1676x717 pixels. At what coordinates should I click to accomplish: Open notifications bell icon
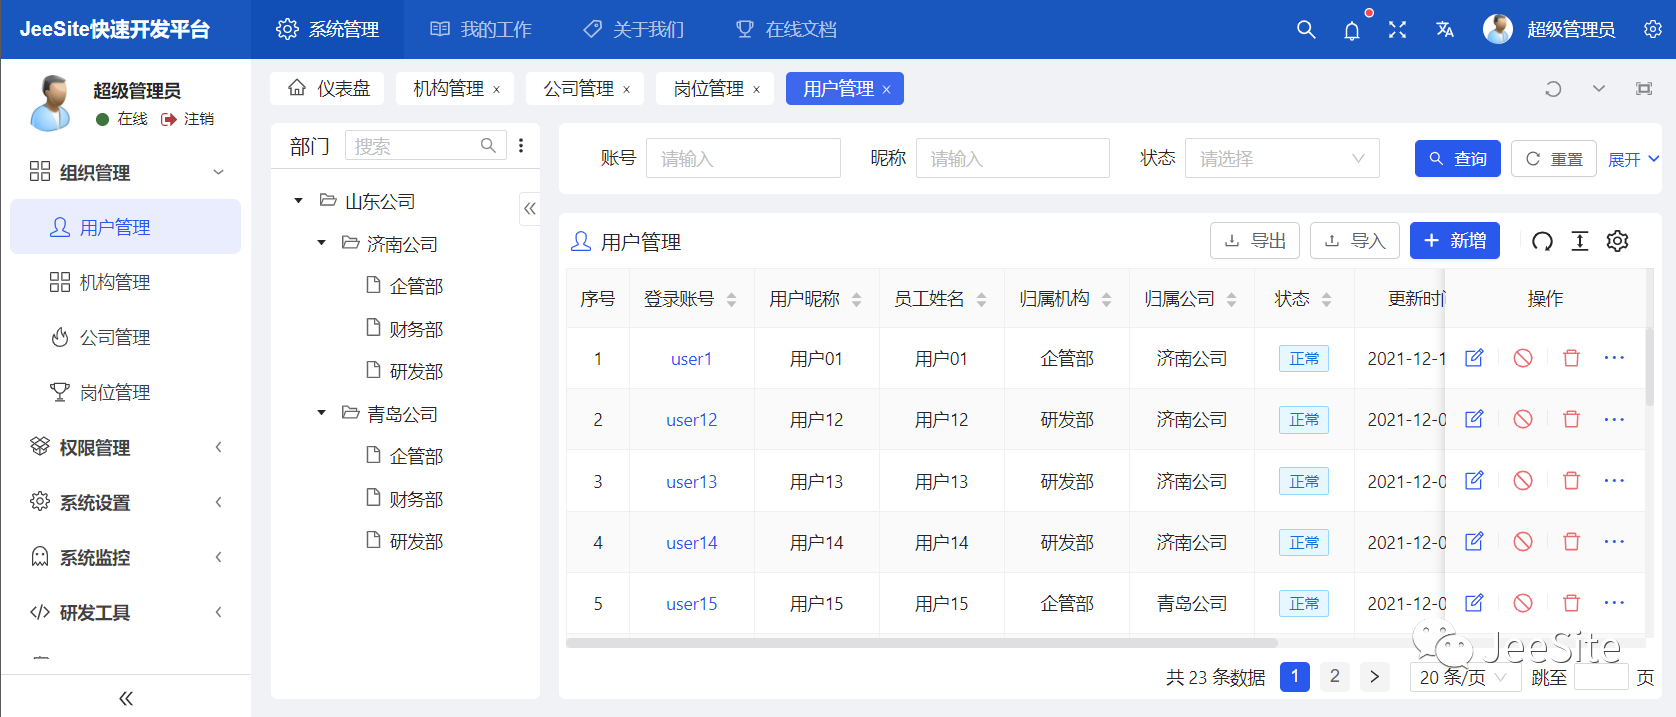(x=1352, y=30)
